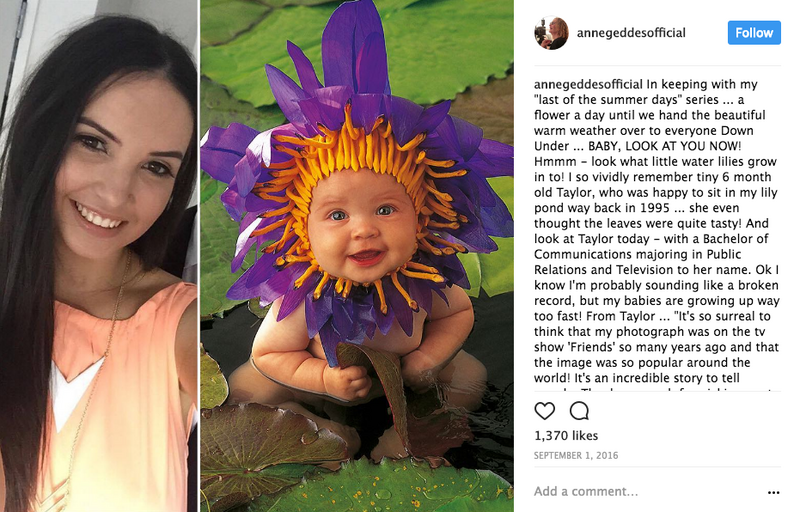Like the post with the heart icon
This screenshot has height=512, width=800.
pos(545,411)
